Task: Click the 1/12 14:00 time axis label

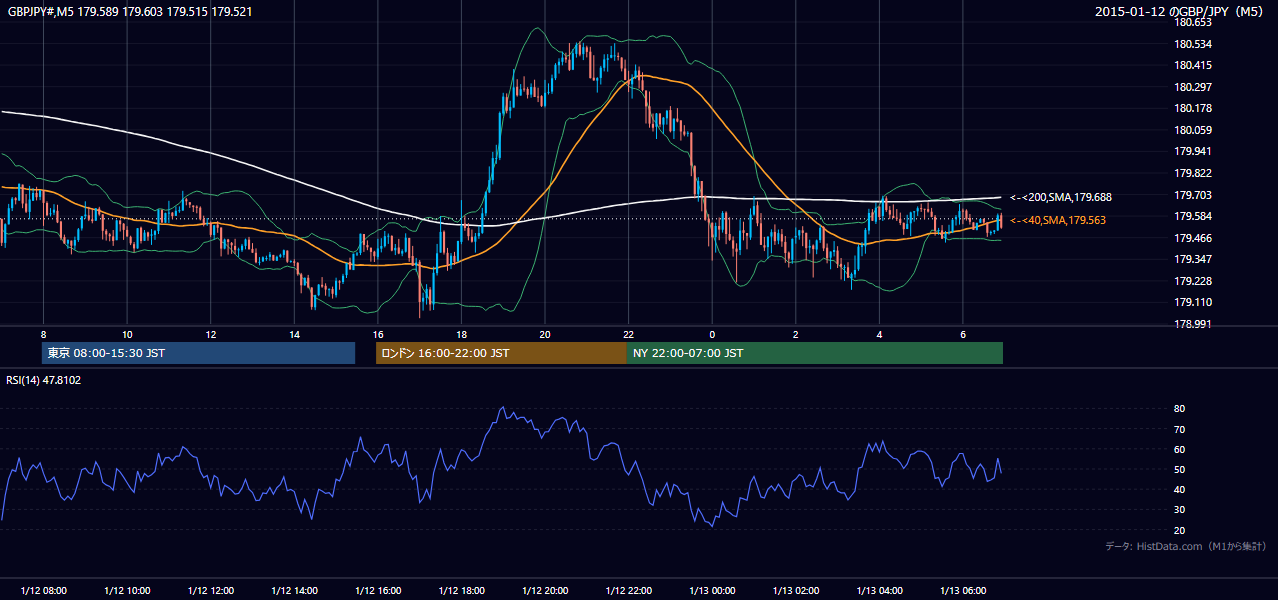Action: tap(294, 590)
